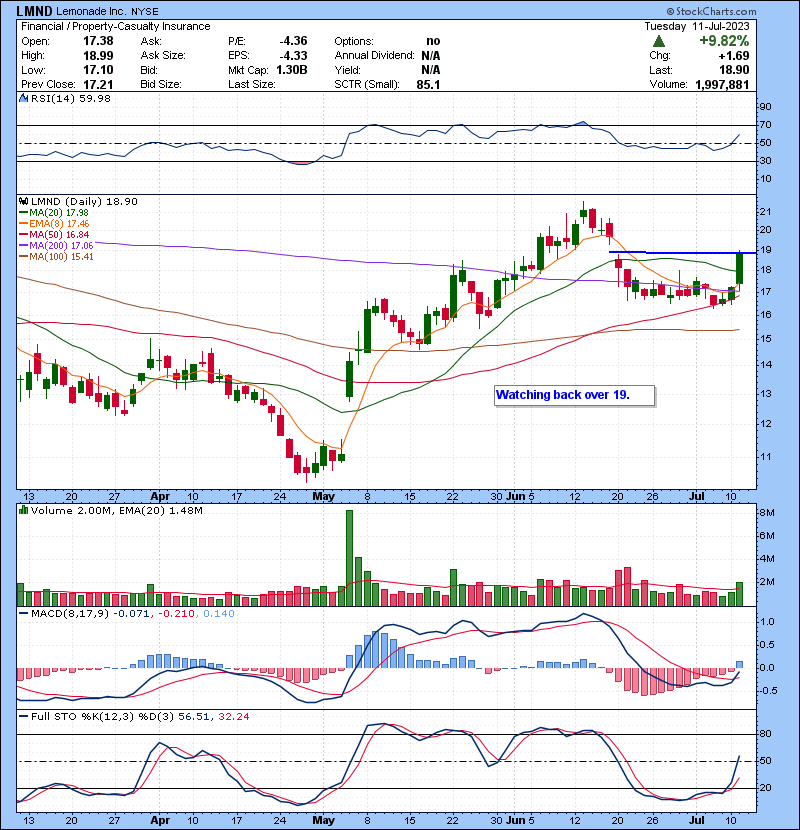The height and width of the screenshot is (830, 800).
Task: Click the SCTR (Small) value 85.1
Action: click(428, 84)
